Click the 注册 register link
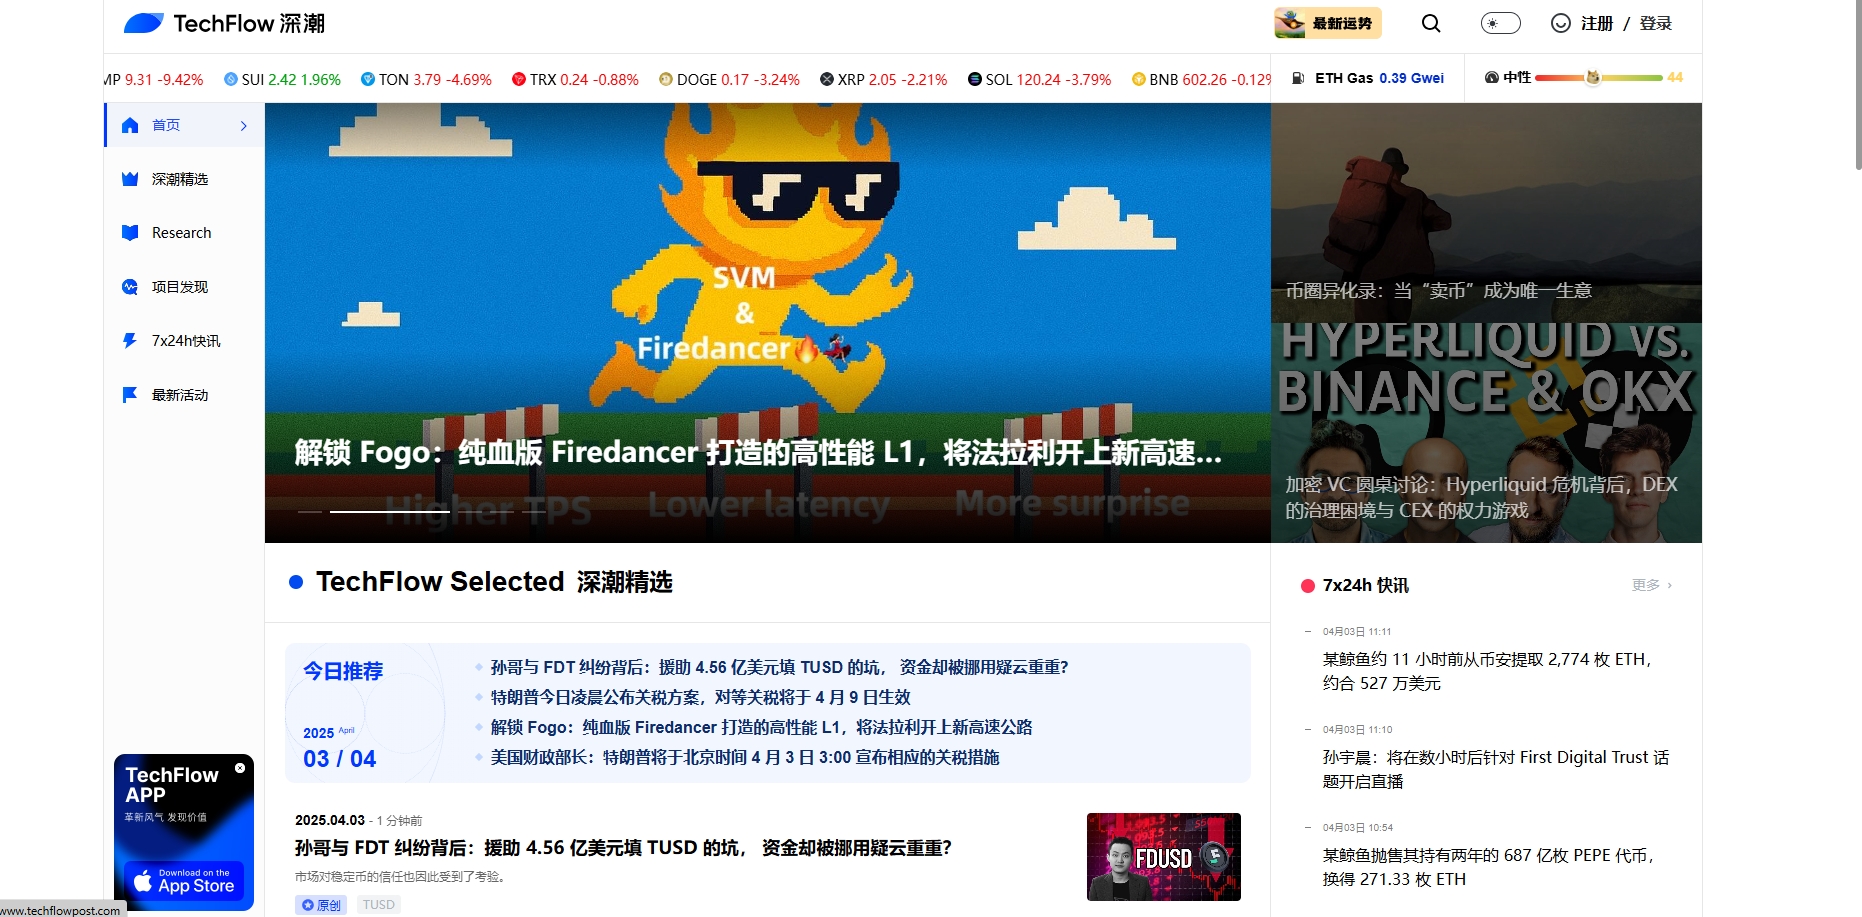Image resolution: width=1862 pixels, height=917 pixels. pyautogui.click(x=1596, y=23)
